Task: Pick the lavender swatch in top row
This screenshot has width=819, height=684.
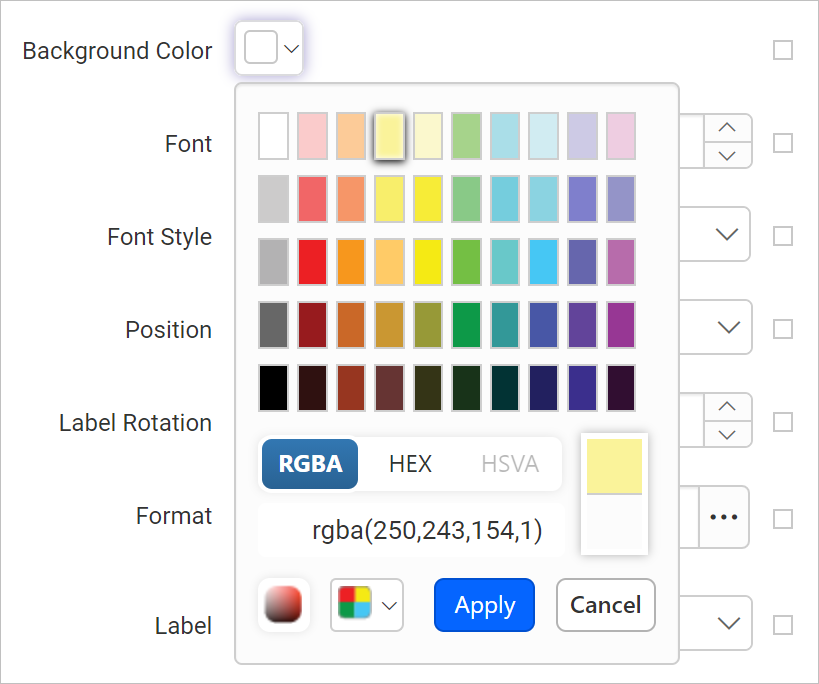Action: click(582, 136)
